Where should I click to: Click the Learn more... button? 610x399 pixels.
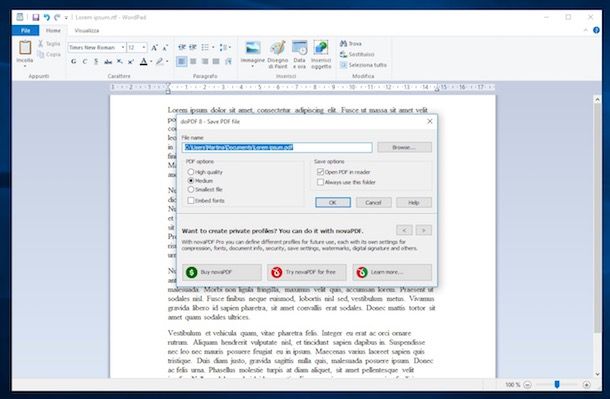pos(392,272)
